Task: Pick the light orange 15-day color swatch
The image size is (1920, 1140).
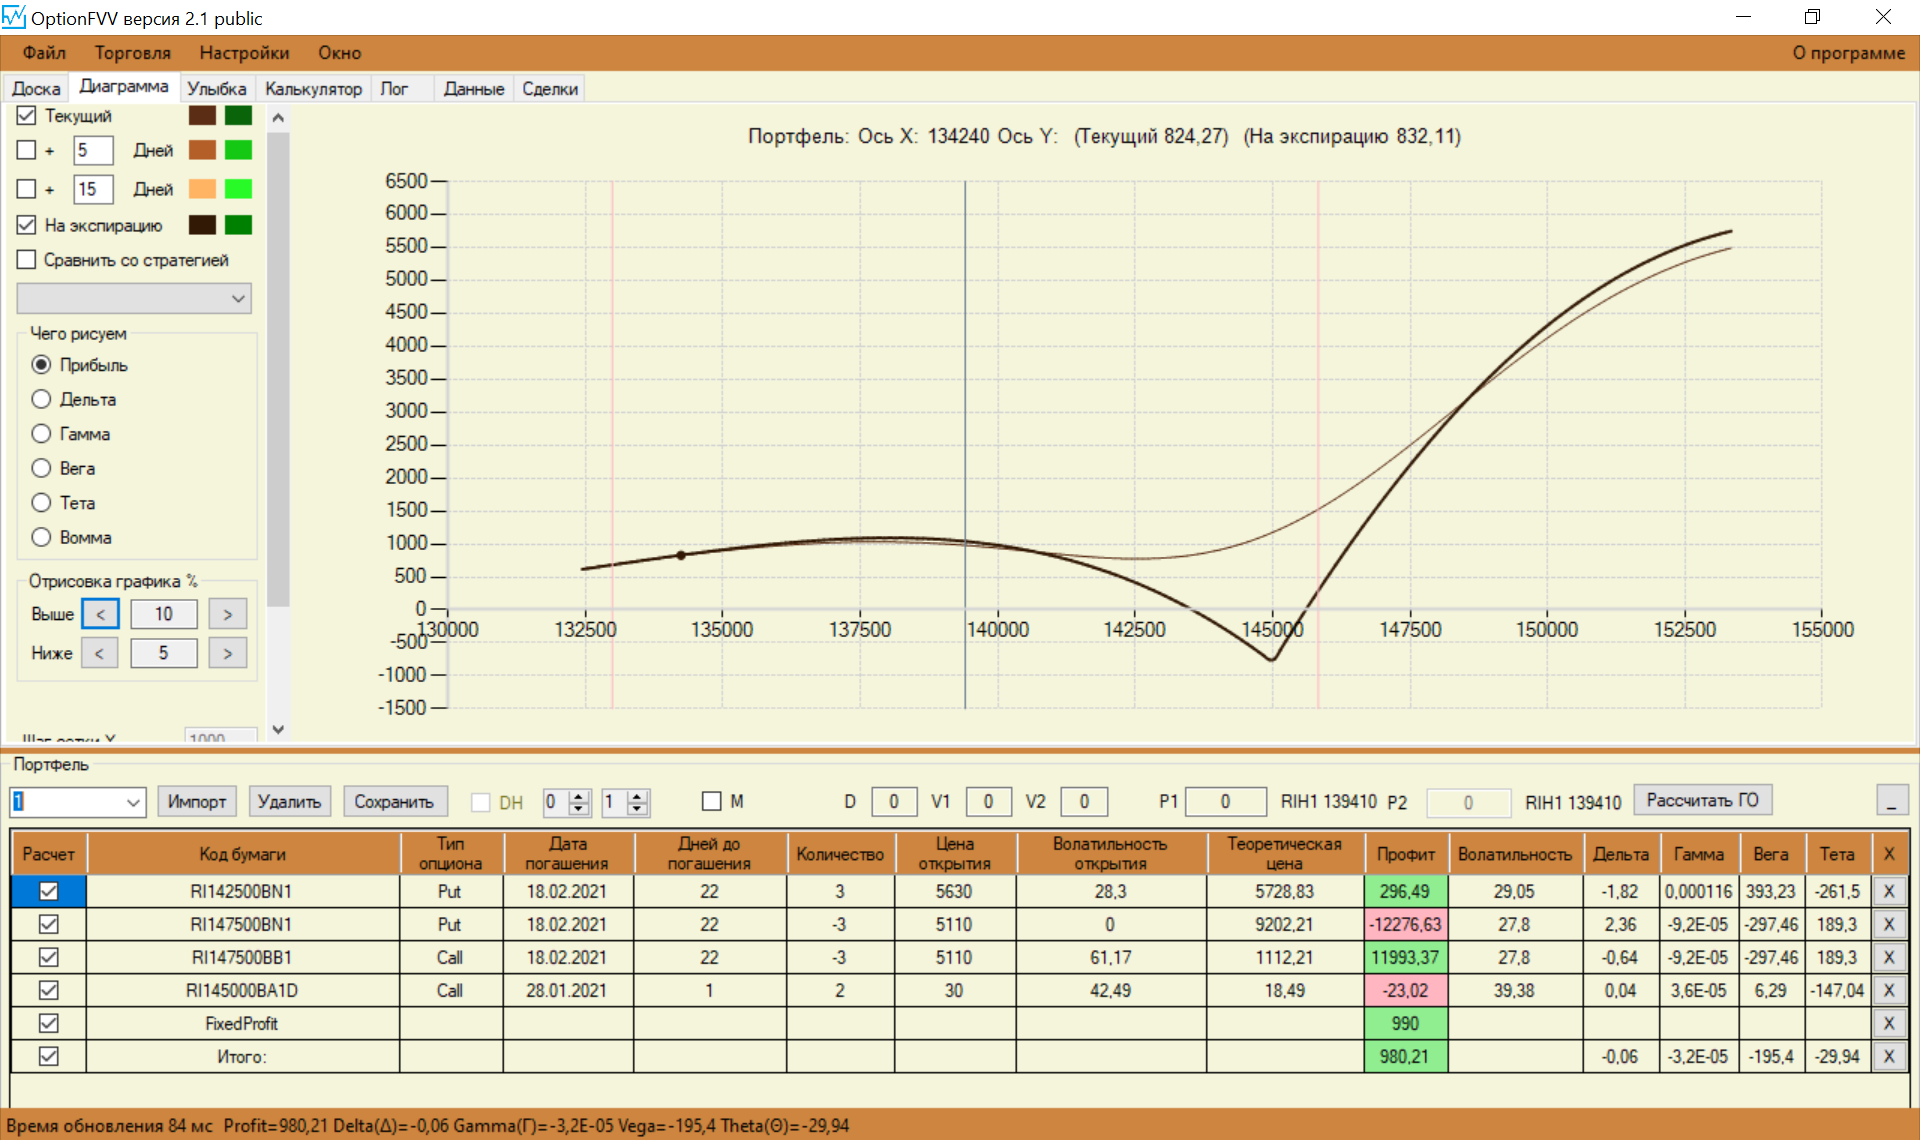Action: pos(202,189)
